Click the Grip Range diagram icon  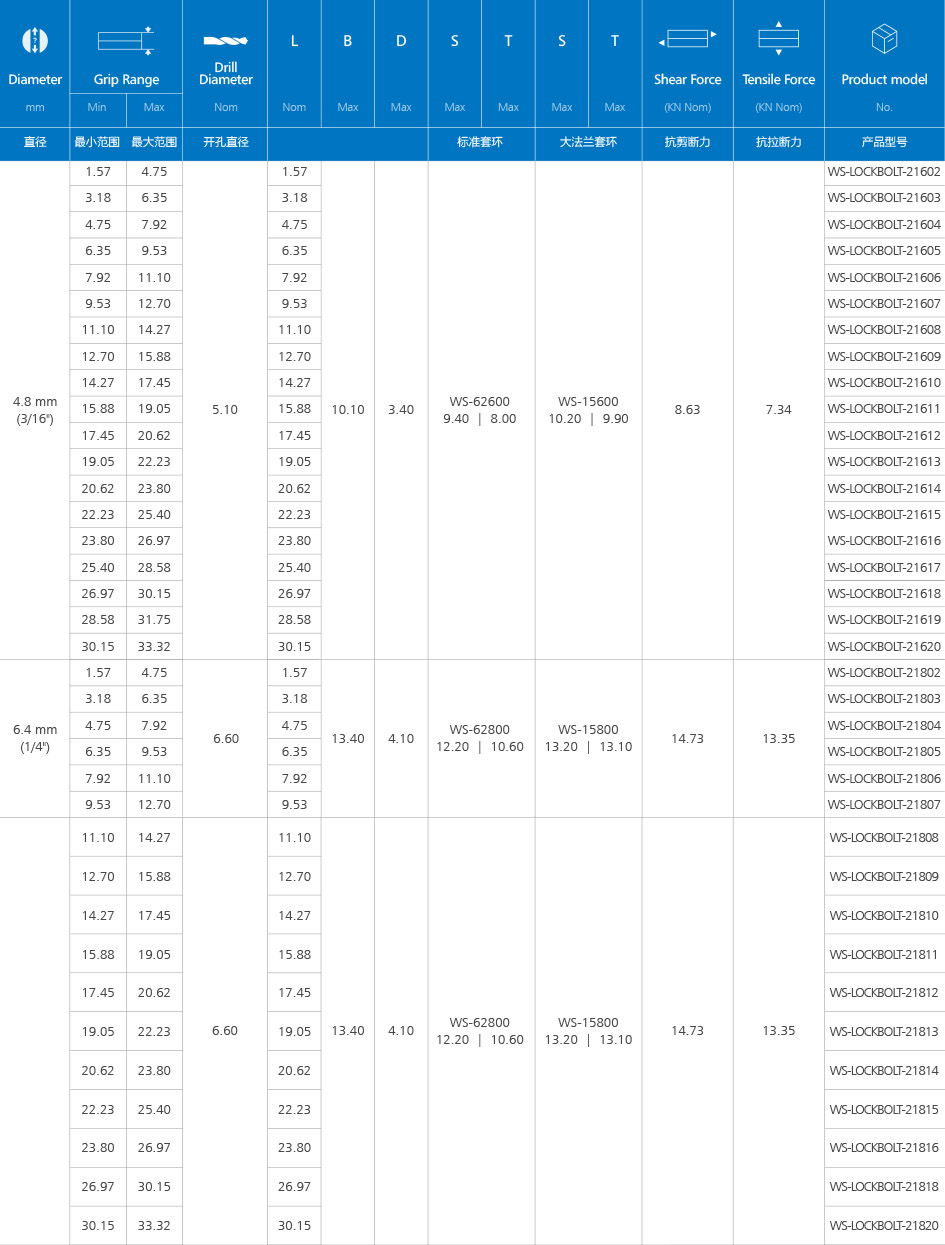pos(126,40)
